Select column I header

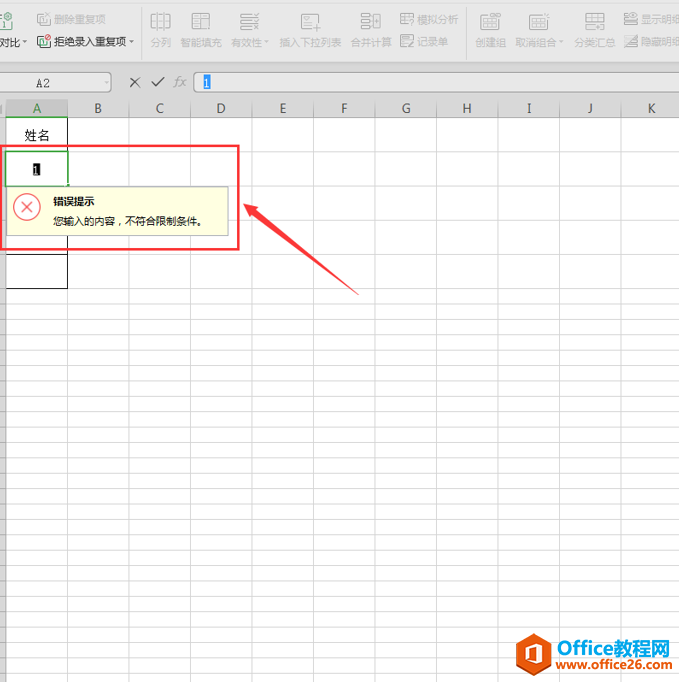(529, 108)
